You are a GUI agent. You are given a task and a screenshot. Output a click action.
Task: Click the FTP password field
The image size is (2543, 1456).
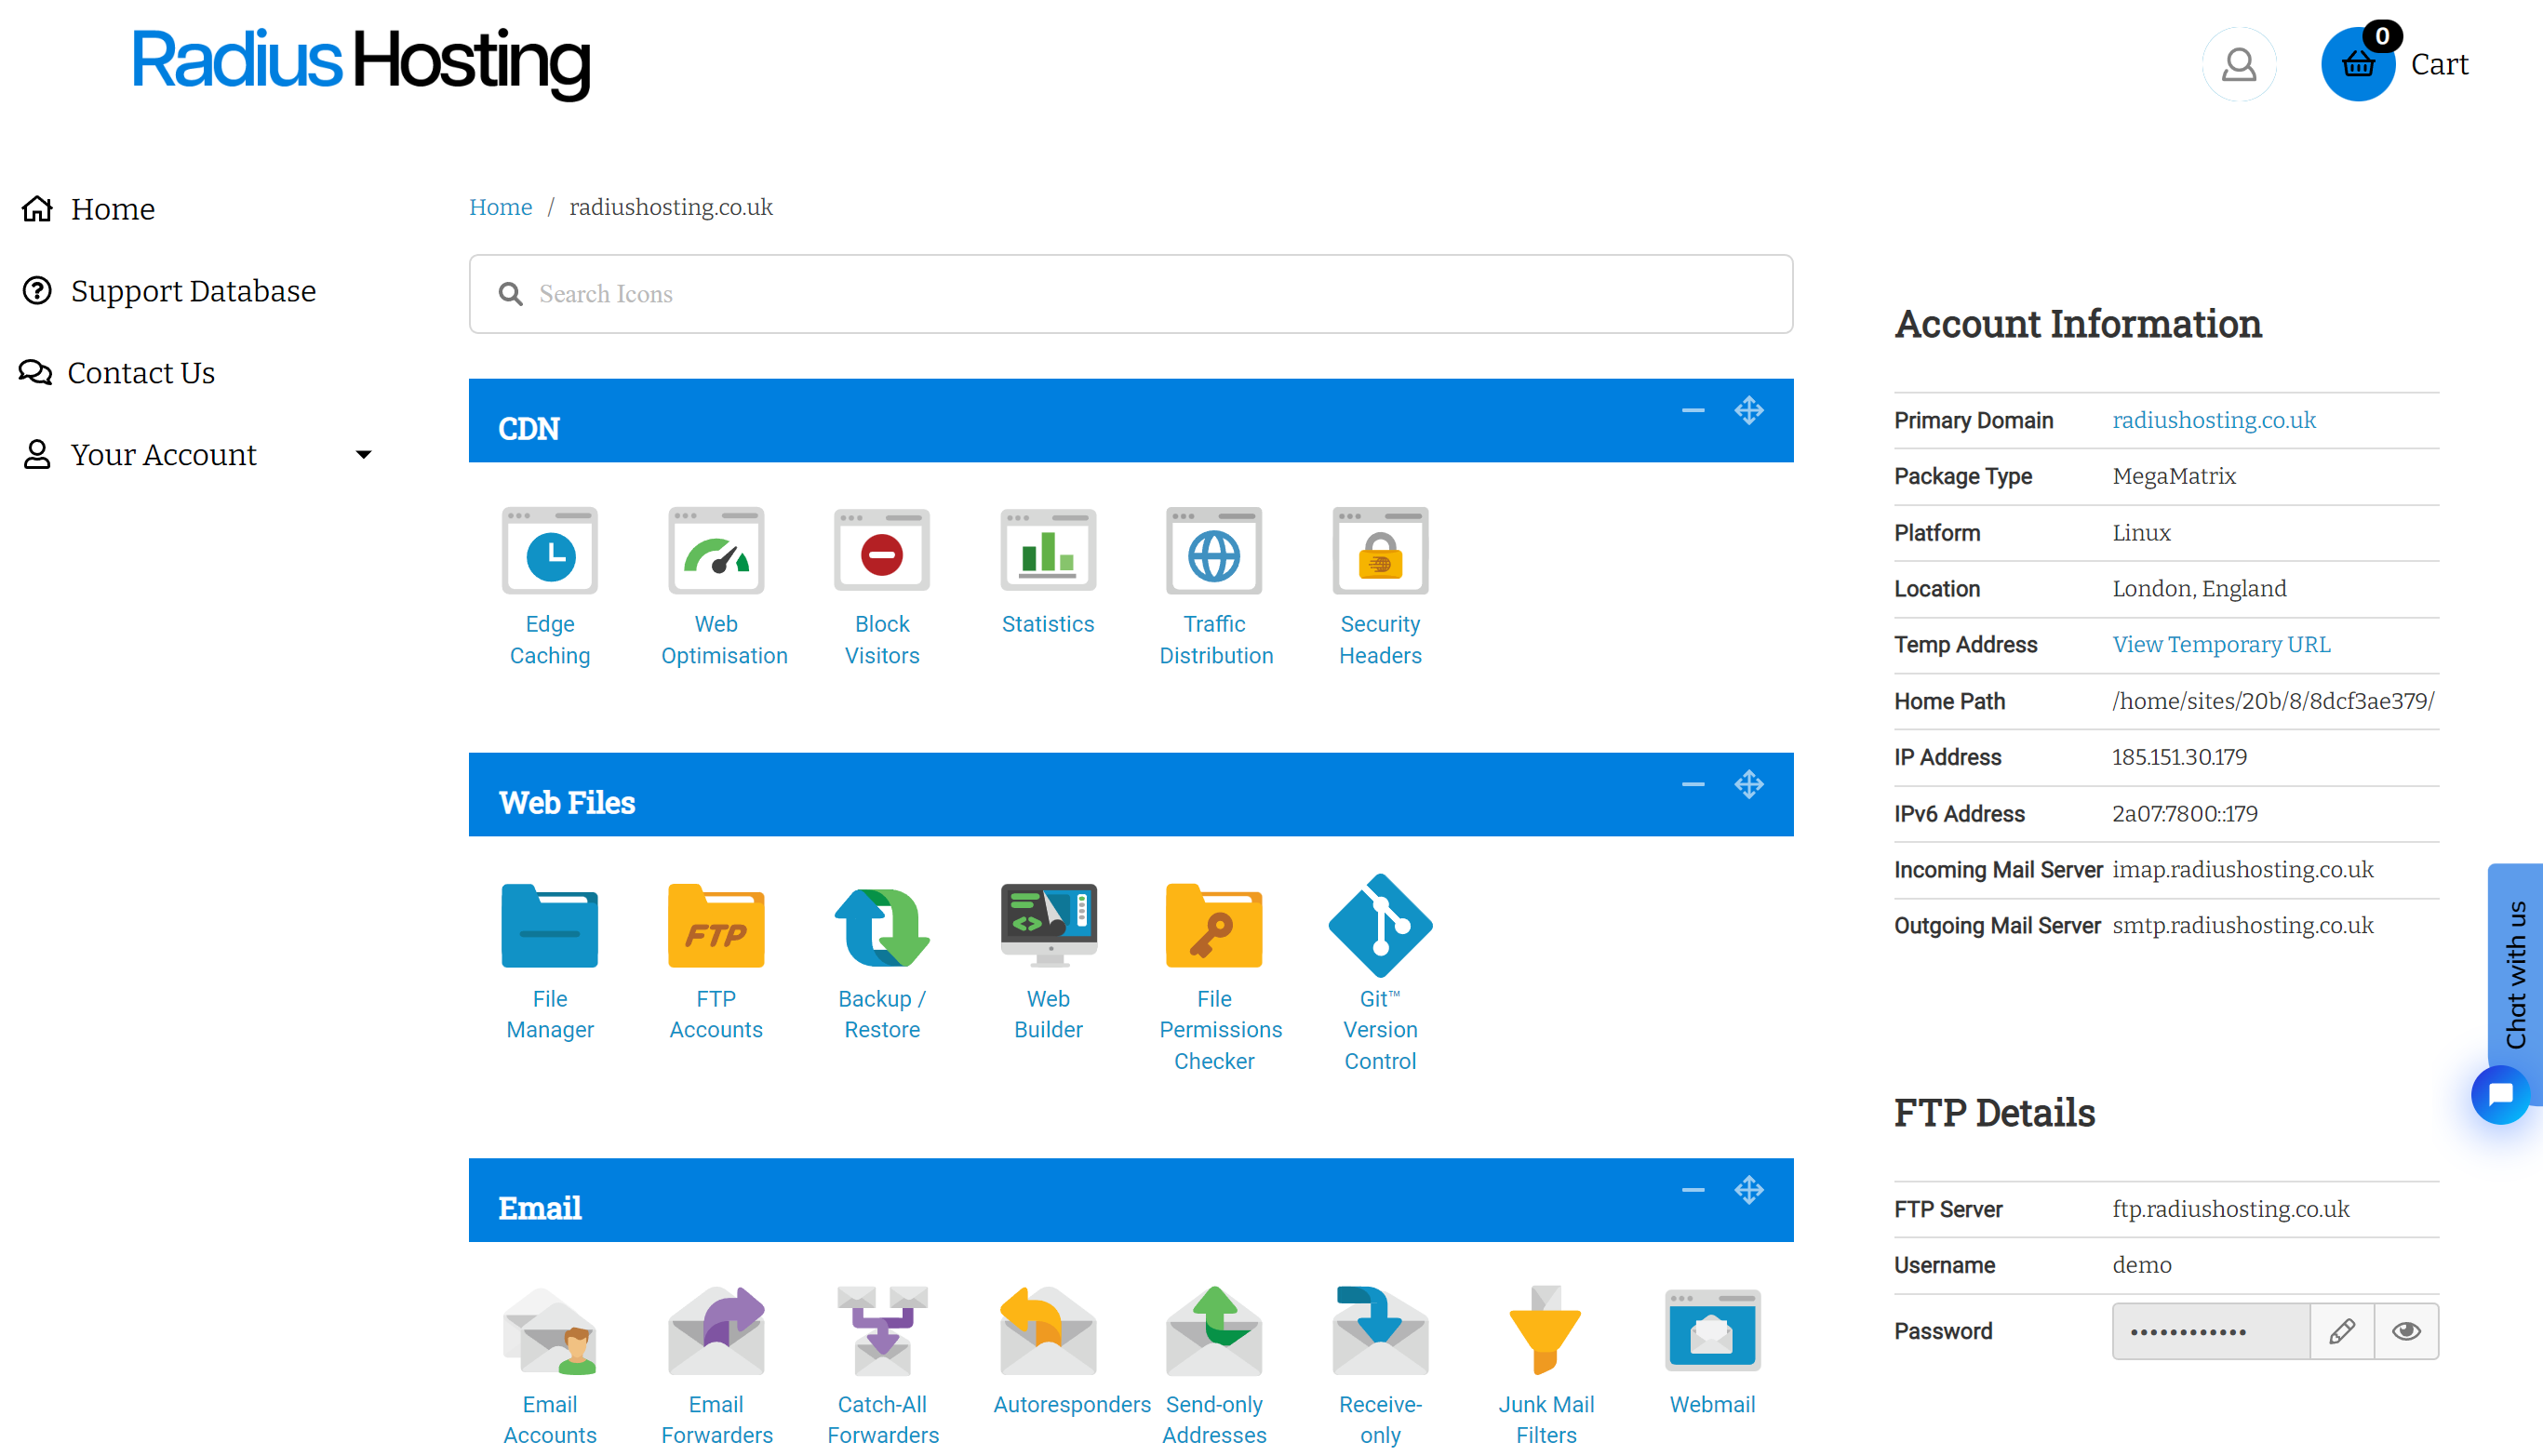click(x=2211, y=1331)
